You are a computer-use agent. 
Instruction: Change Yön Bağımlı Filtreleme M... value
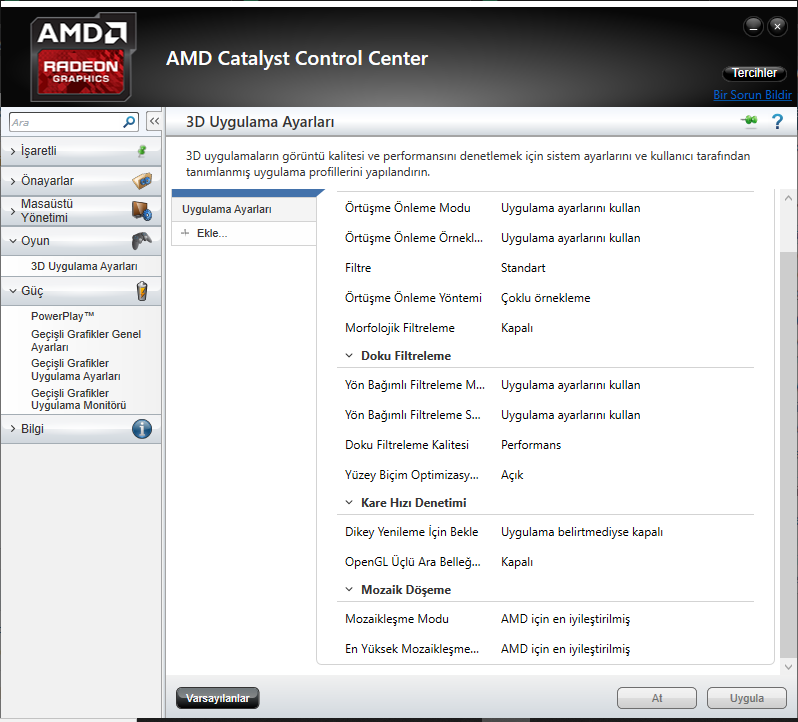tap(571, 385)
